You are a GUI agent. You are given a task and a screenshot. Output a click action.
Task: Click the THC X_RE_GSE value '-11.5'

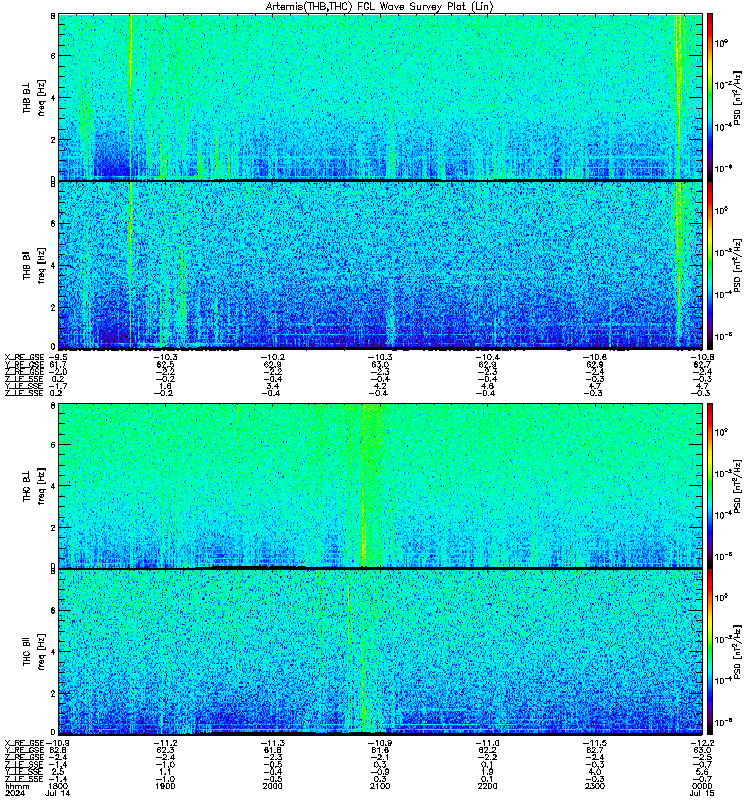(594, 743)
